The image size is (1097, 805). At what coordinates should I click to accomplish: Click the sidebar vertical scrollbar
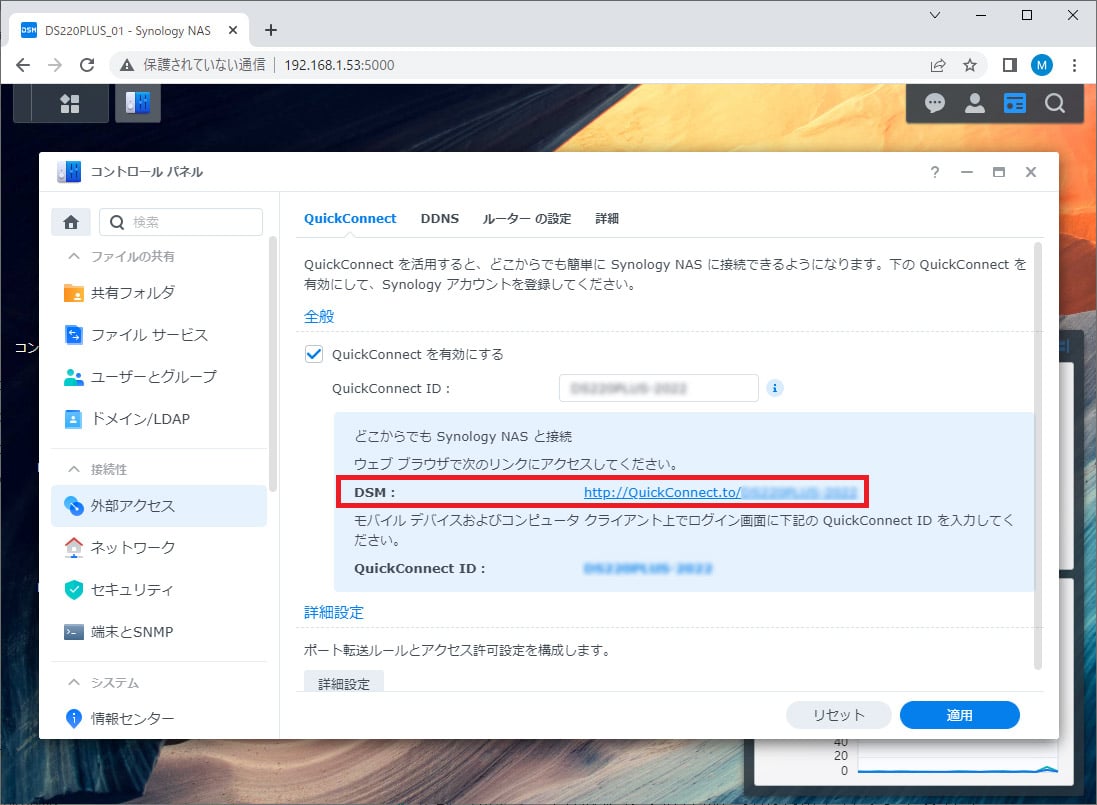click(x=273, y=364)
